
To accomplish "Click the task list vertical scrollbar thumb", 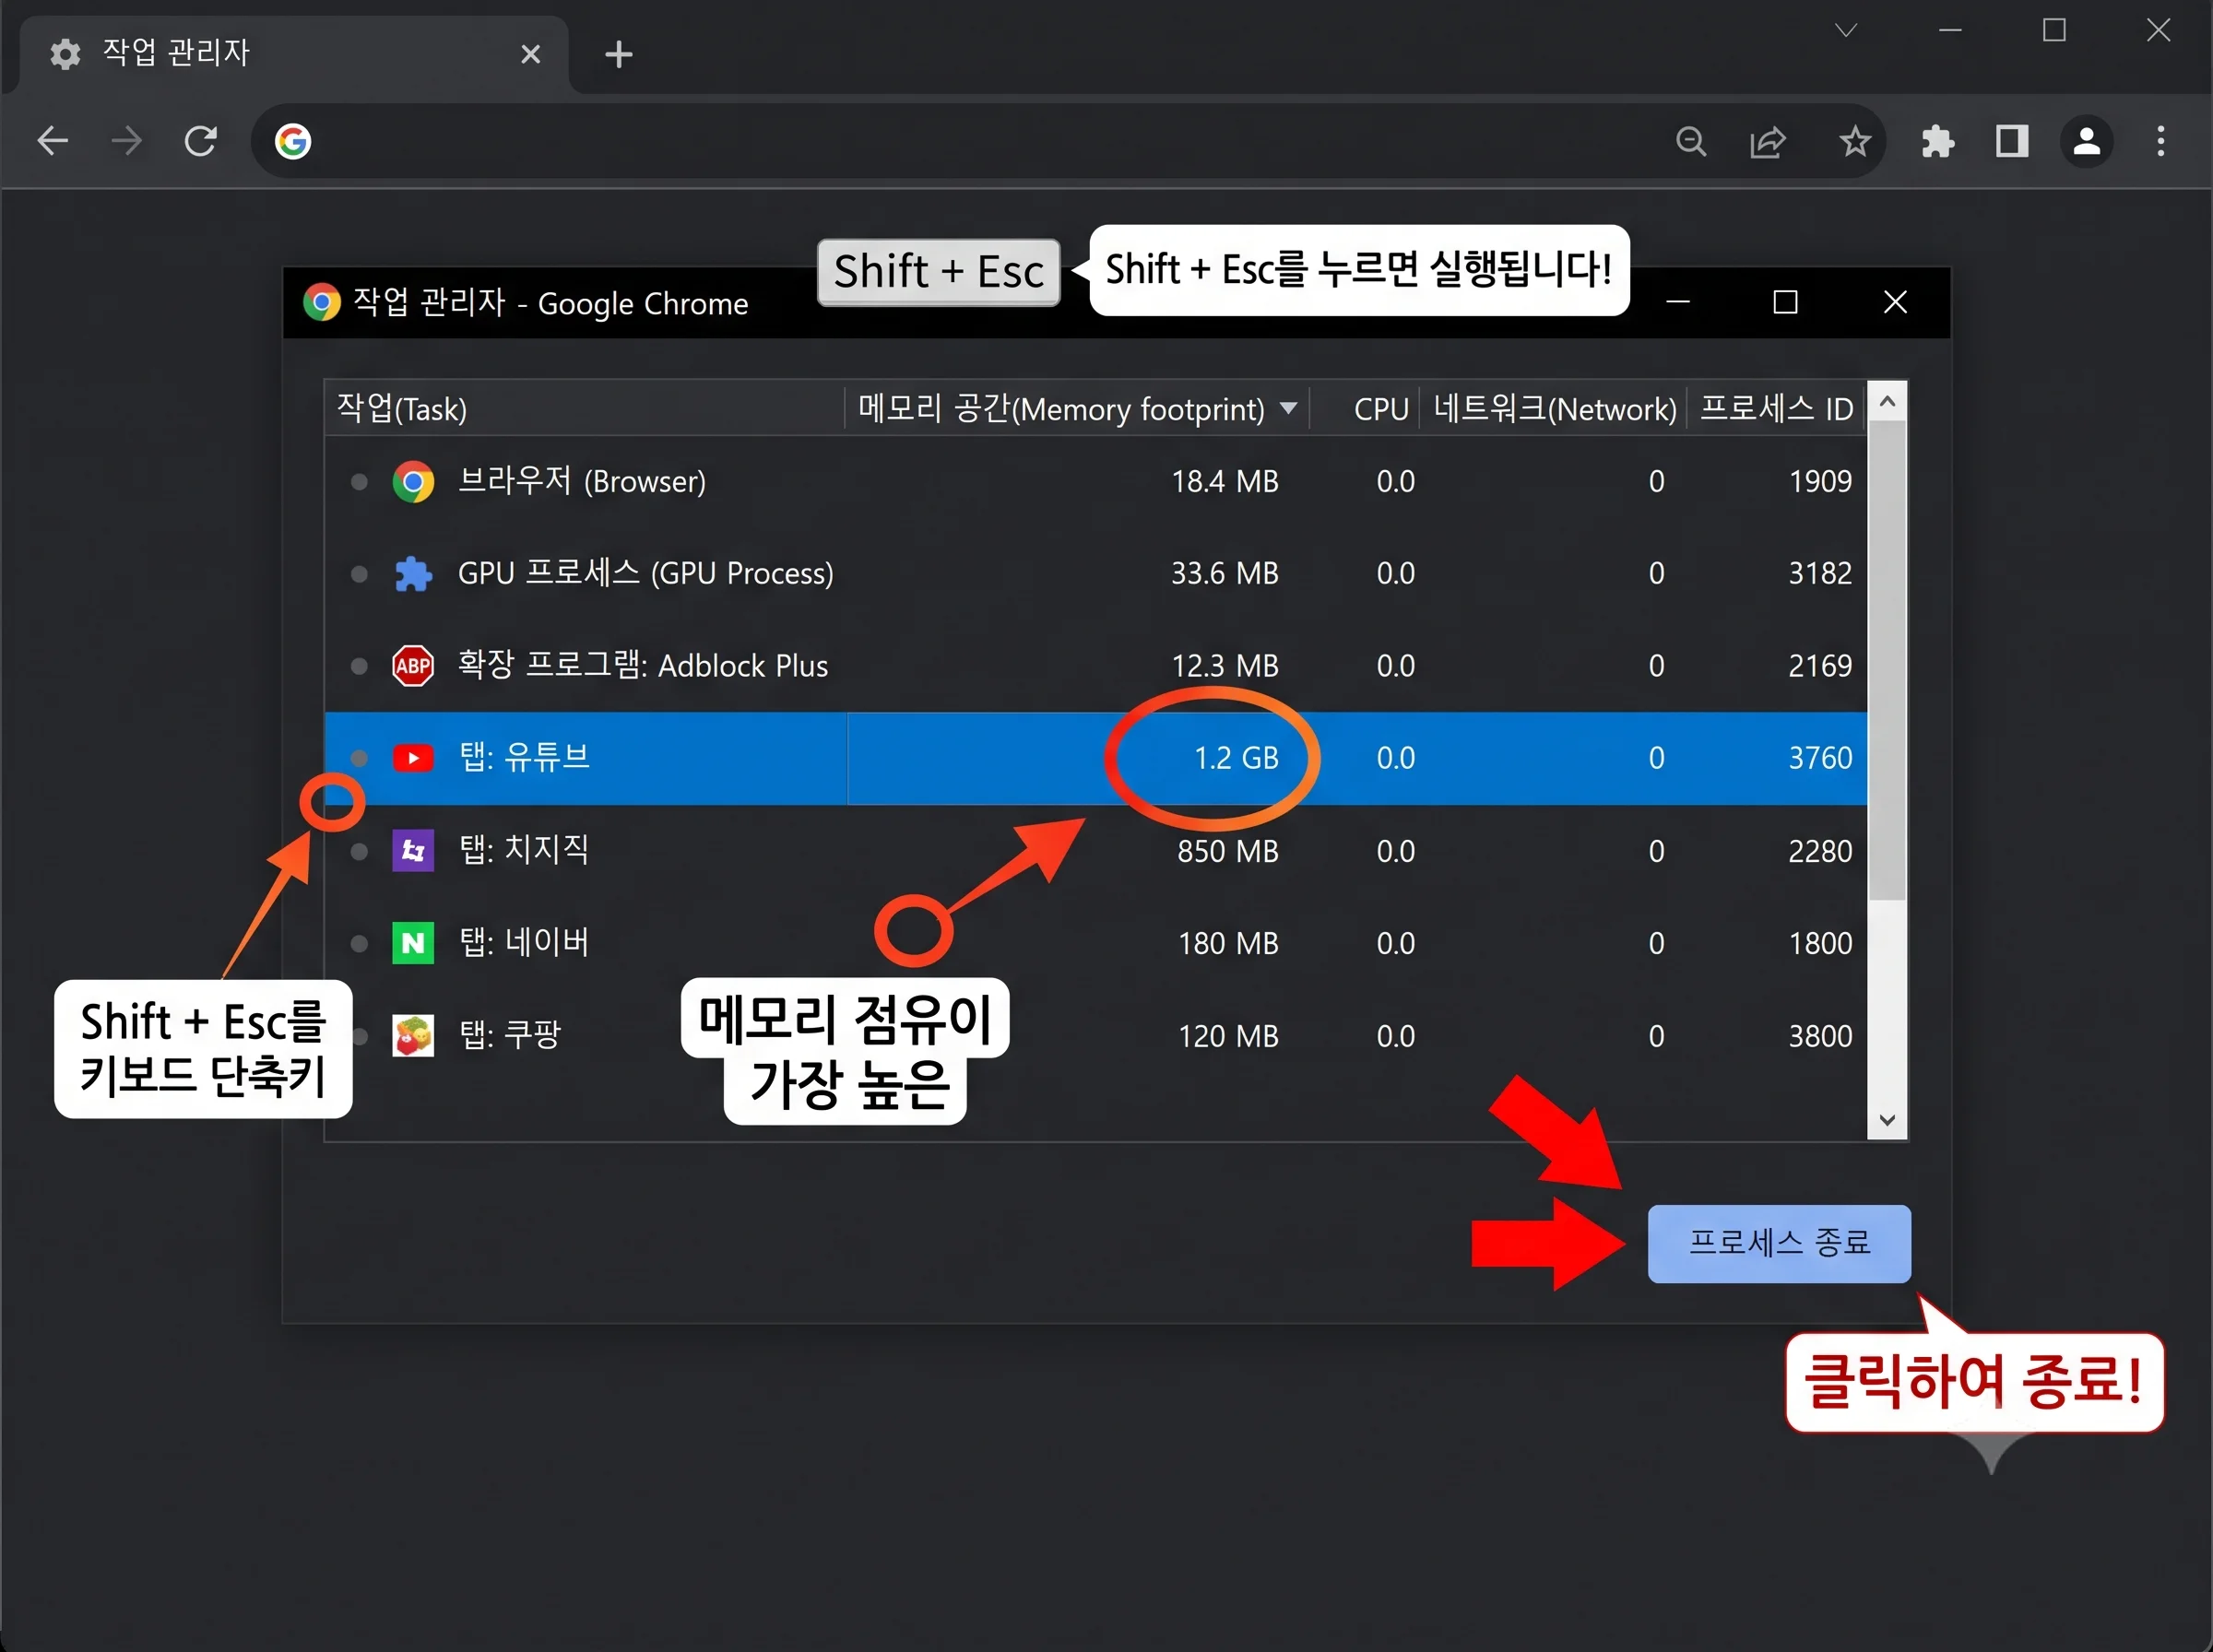I will point(1887,660).
